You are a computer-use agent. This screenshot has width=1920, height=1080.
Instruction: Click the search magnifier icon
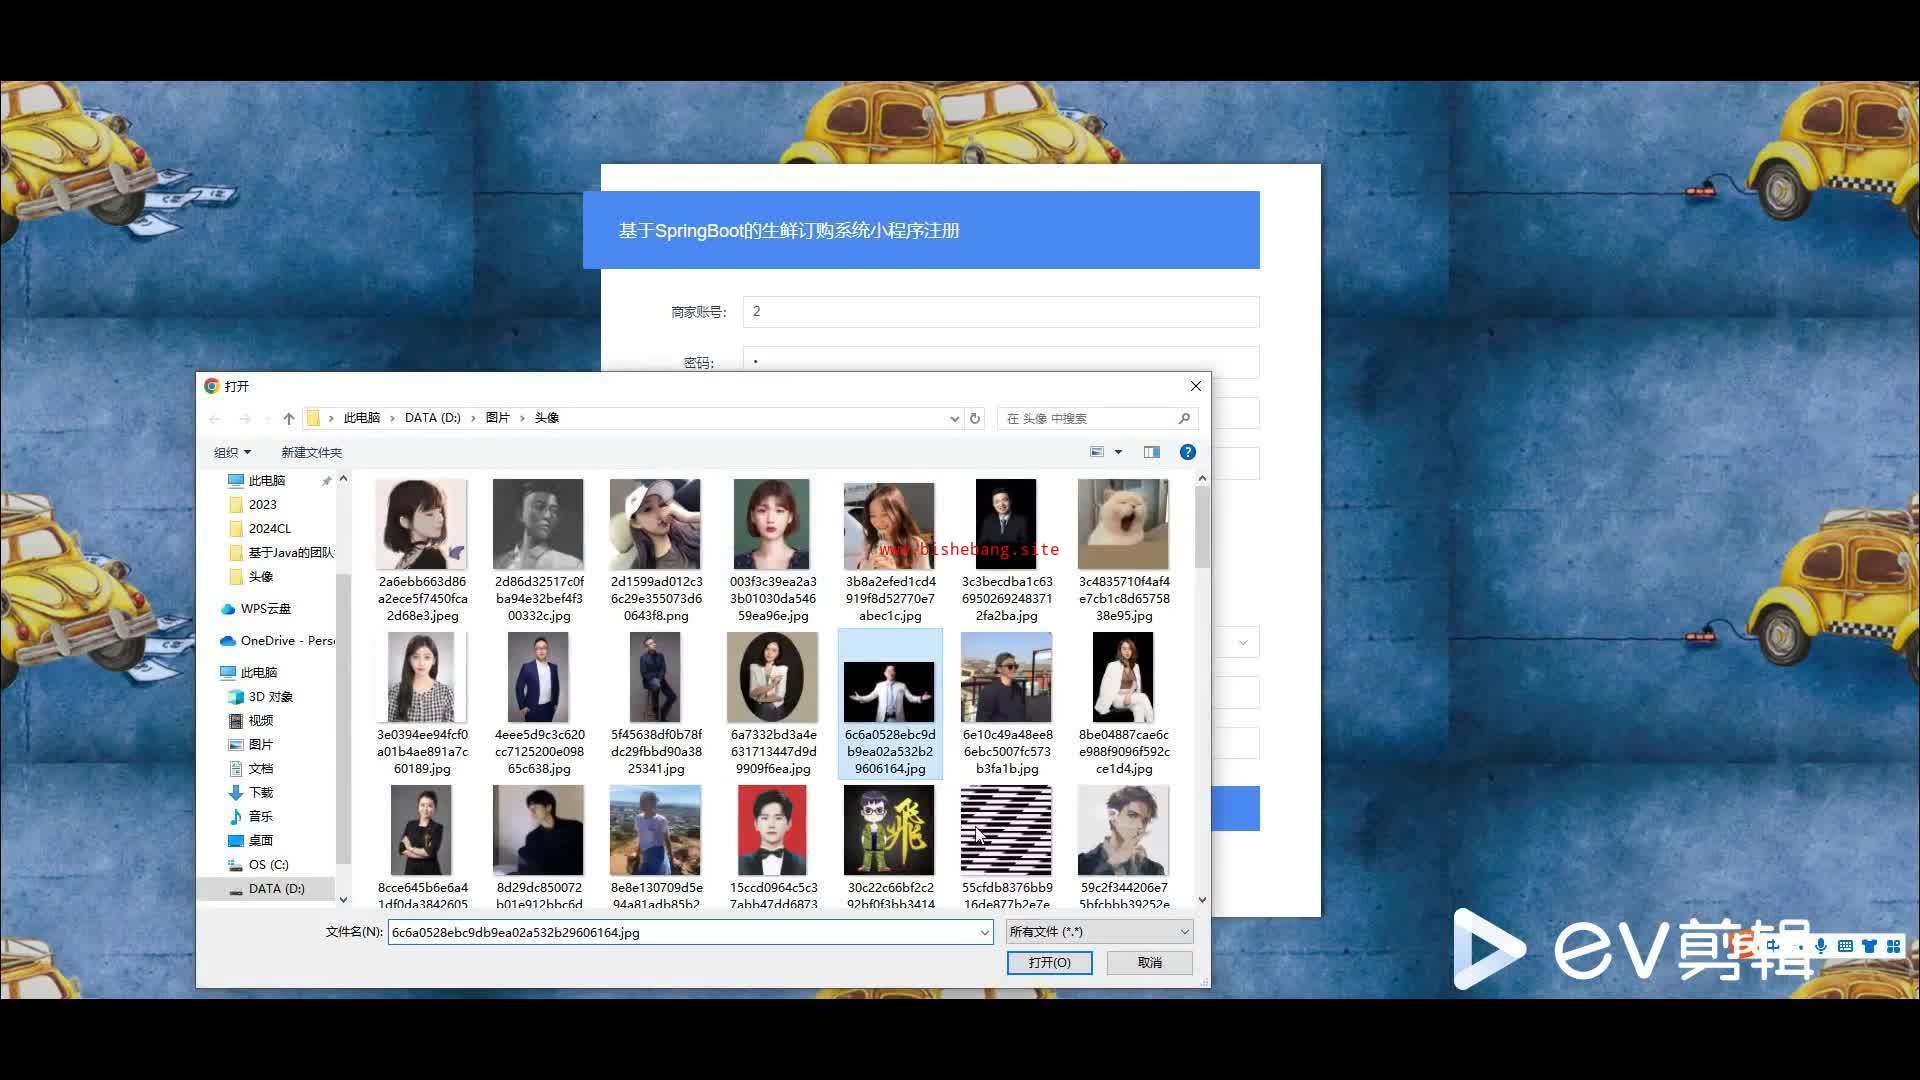[x=1184, y=418]
